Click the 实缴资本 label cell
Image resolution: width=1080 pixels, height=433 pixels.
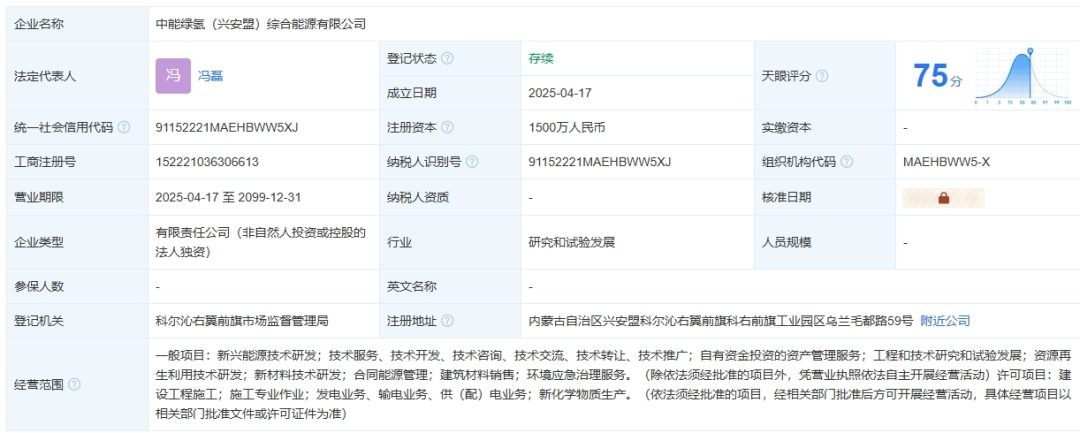pyautogui.click(x=825, y=127)
